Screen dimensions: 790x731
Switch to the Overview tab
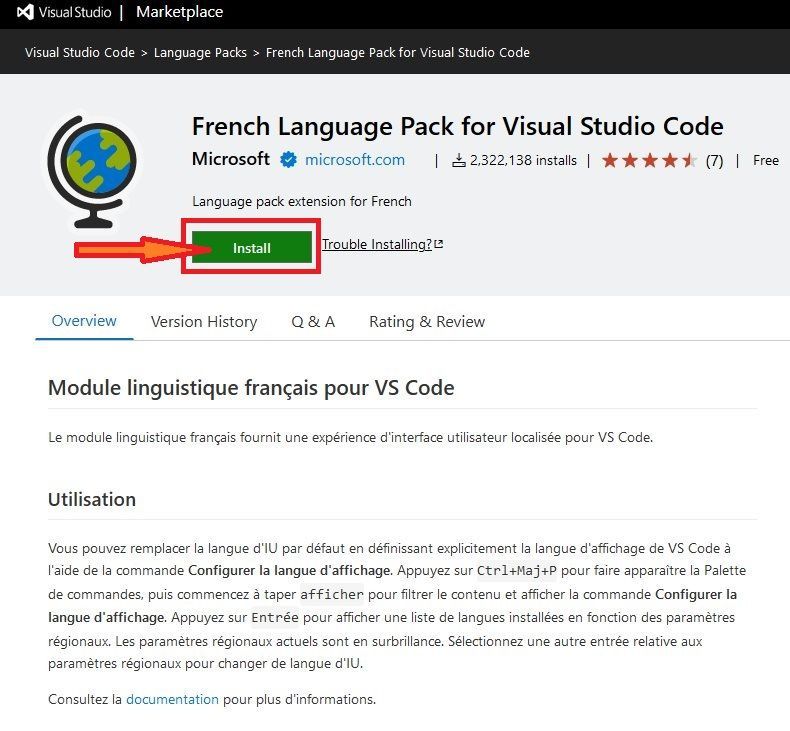(84, 321)
